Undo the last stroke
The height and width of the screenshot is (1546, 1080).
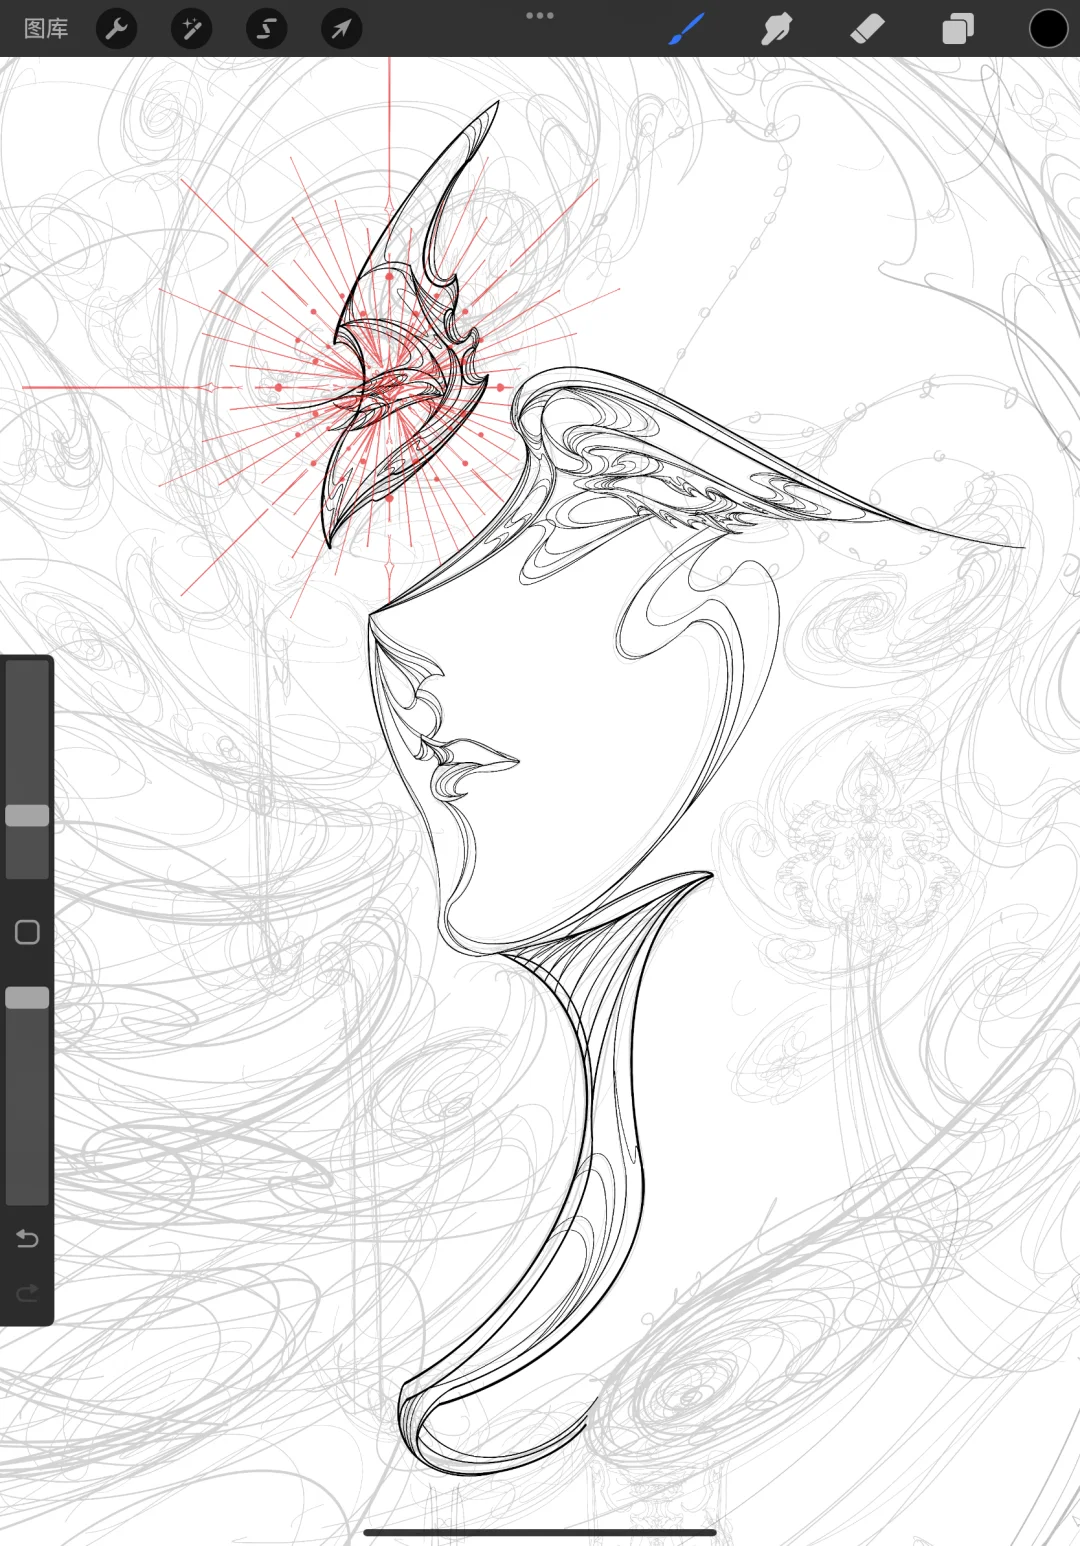pos(27,1239)
